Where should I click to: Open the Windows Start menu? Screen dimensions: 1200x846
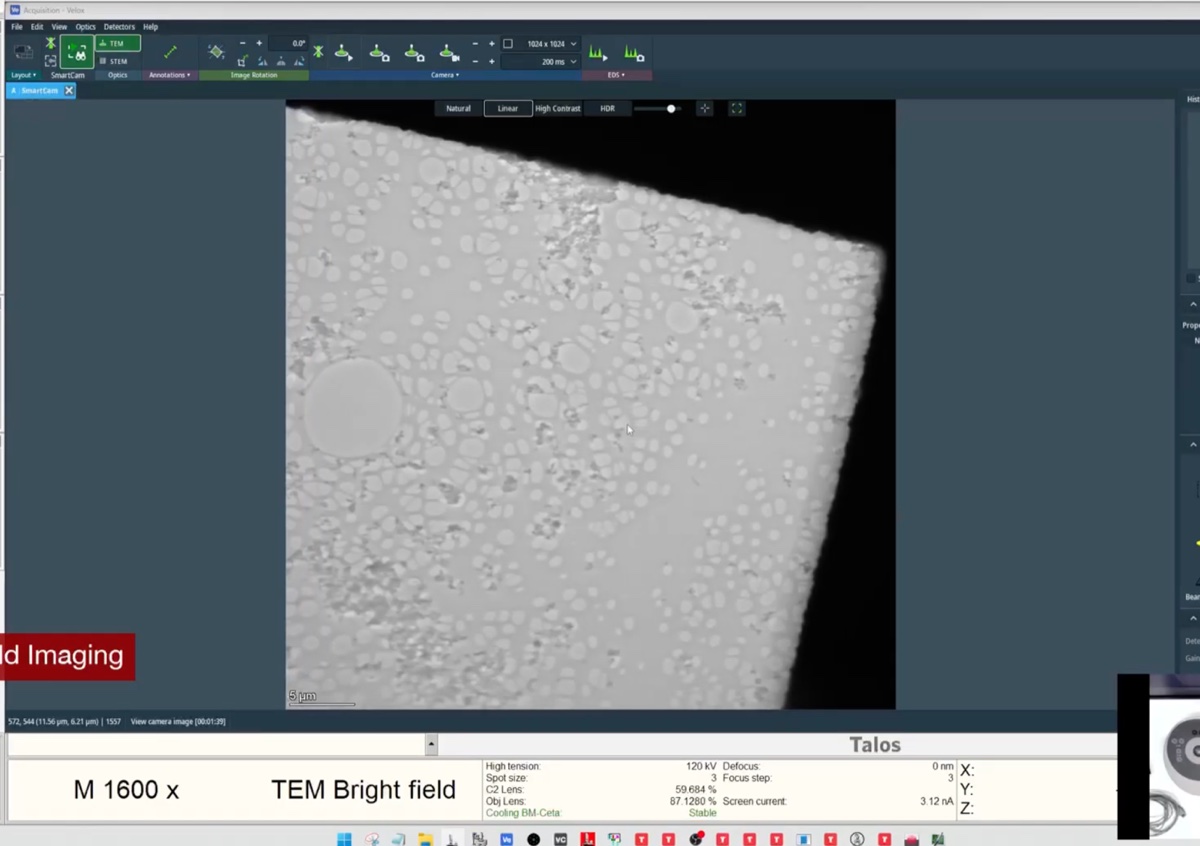point(344,839)
